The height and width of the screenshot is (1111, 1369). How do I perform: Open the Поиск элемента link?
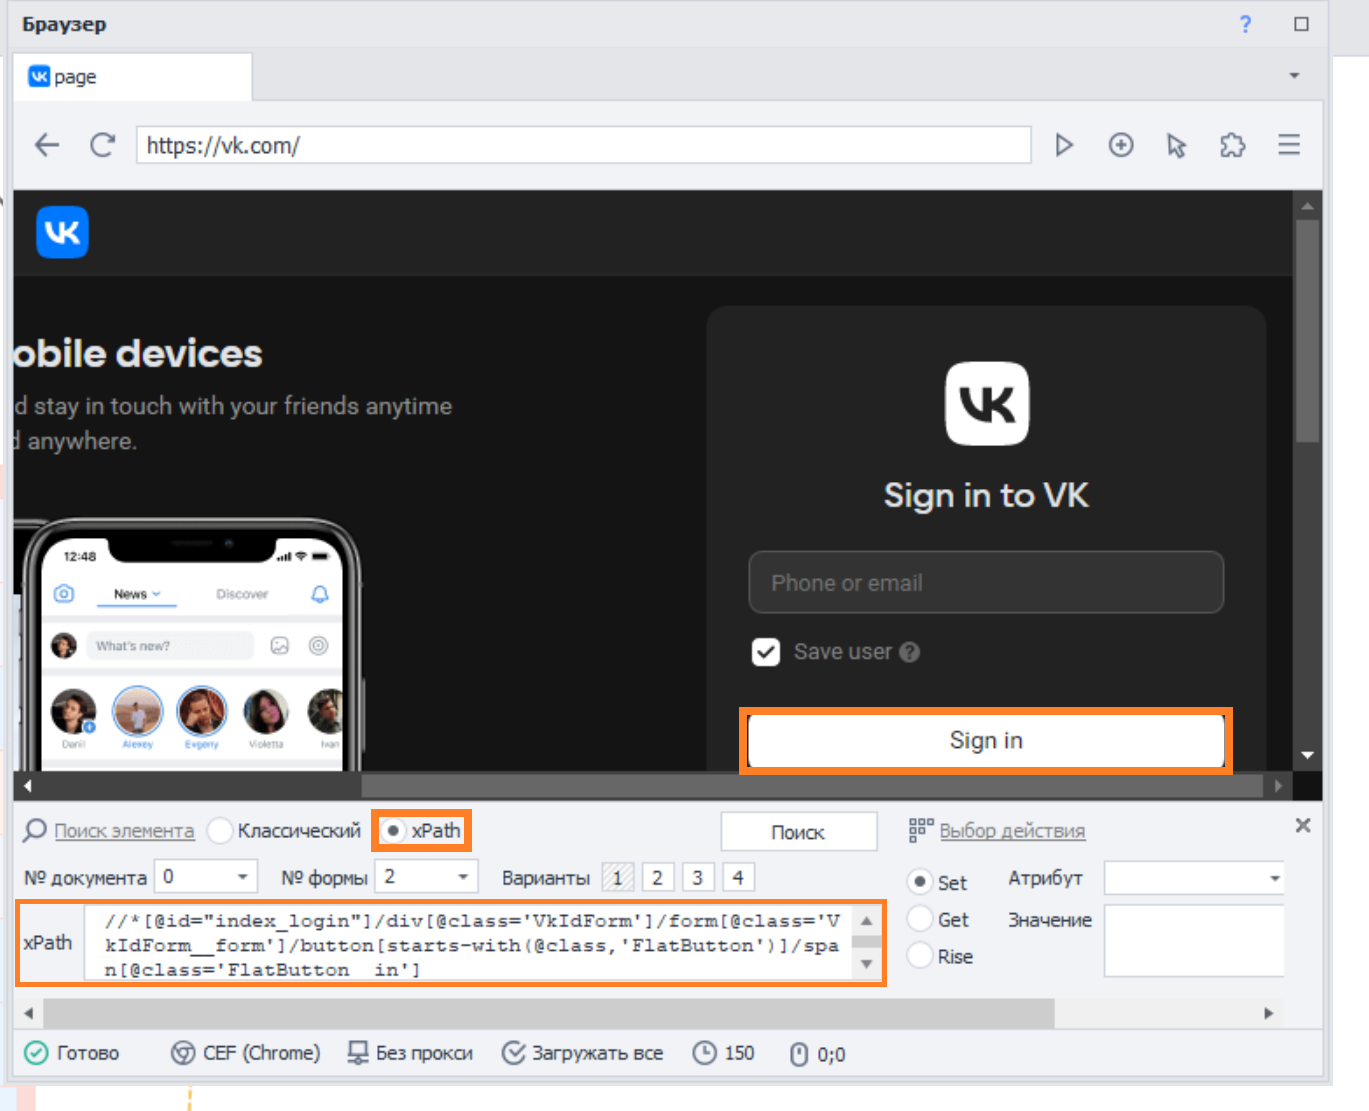(x=124, y=831)
